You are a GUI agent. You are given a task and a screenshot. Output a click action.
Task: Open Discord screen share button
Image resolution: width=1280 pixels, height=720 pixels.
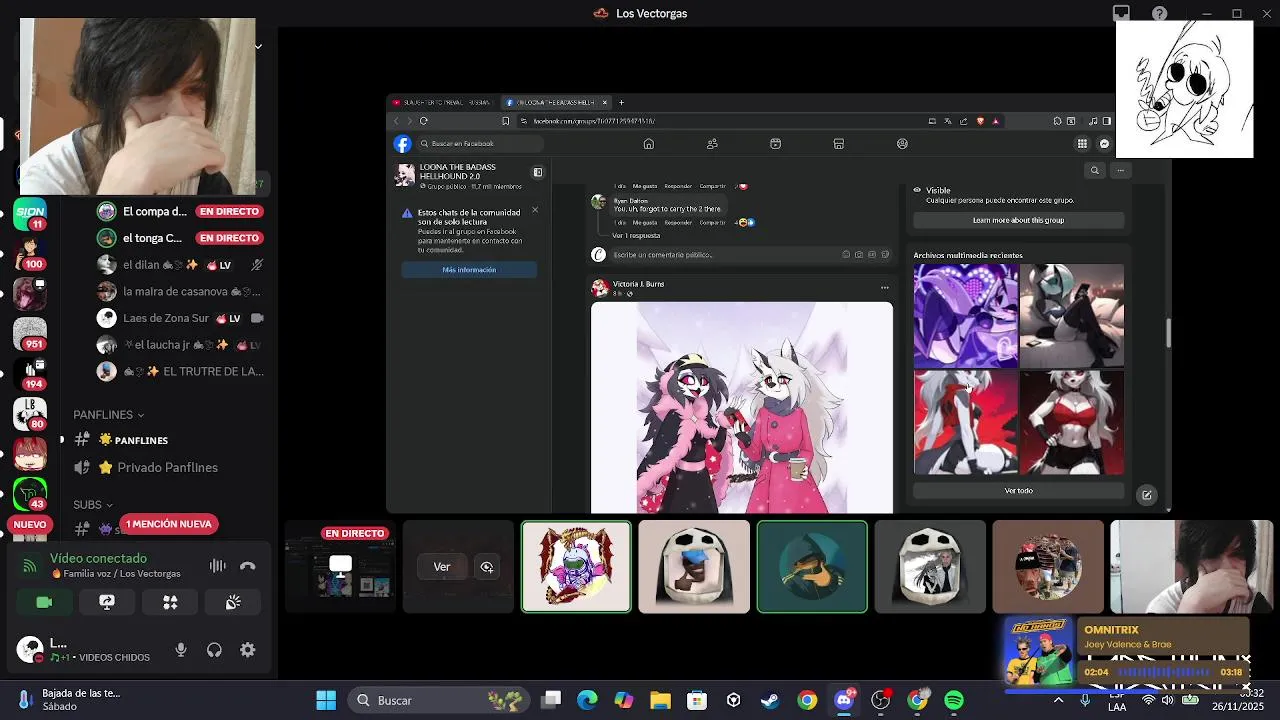(x=107, y=602)
